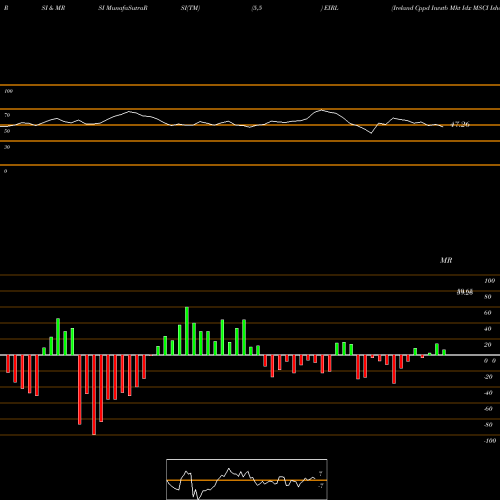Click the 50 level label on RSI axis
500x500 pixels.
[7, 131]
